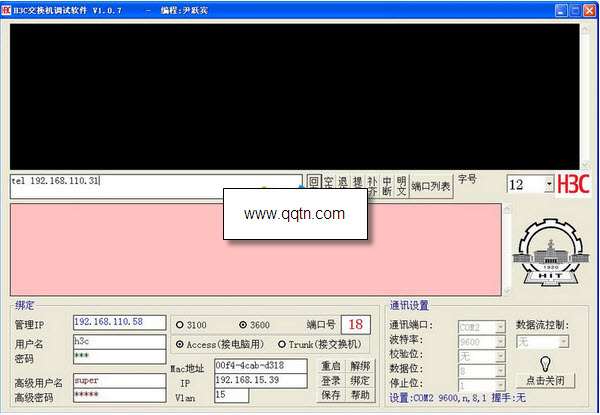Click the light bulb icon above 点击关闭

[x=545, y=363]
